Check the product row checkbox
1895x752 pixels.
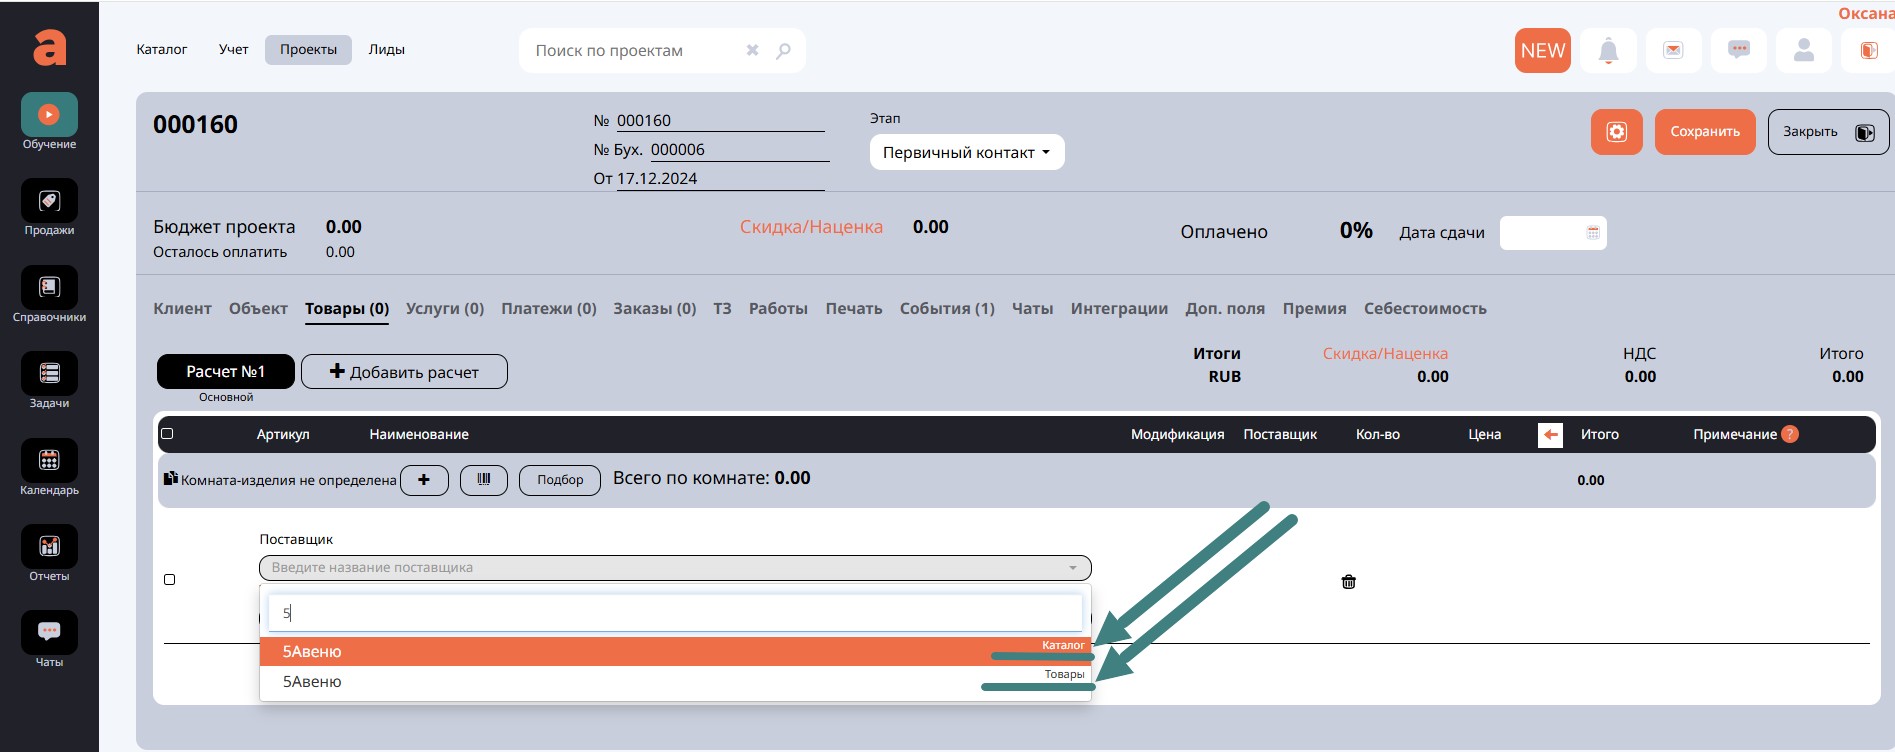pos(170,580)
